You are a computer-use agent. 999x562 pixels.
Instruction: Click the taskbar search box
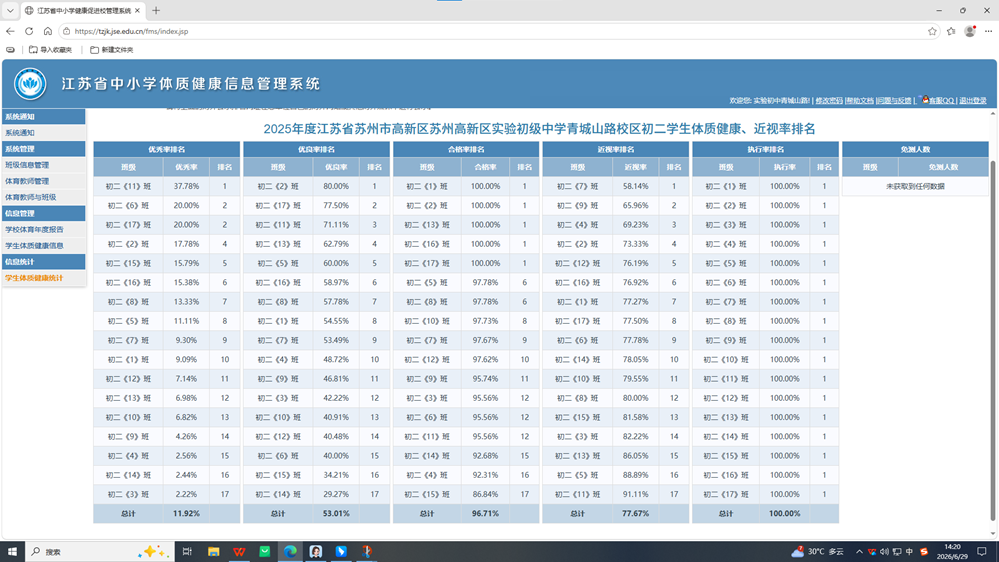[99, 552]
